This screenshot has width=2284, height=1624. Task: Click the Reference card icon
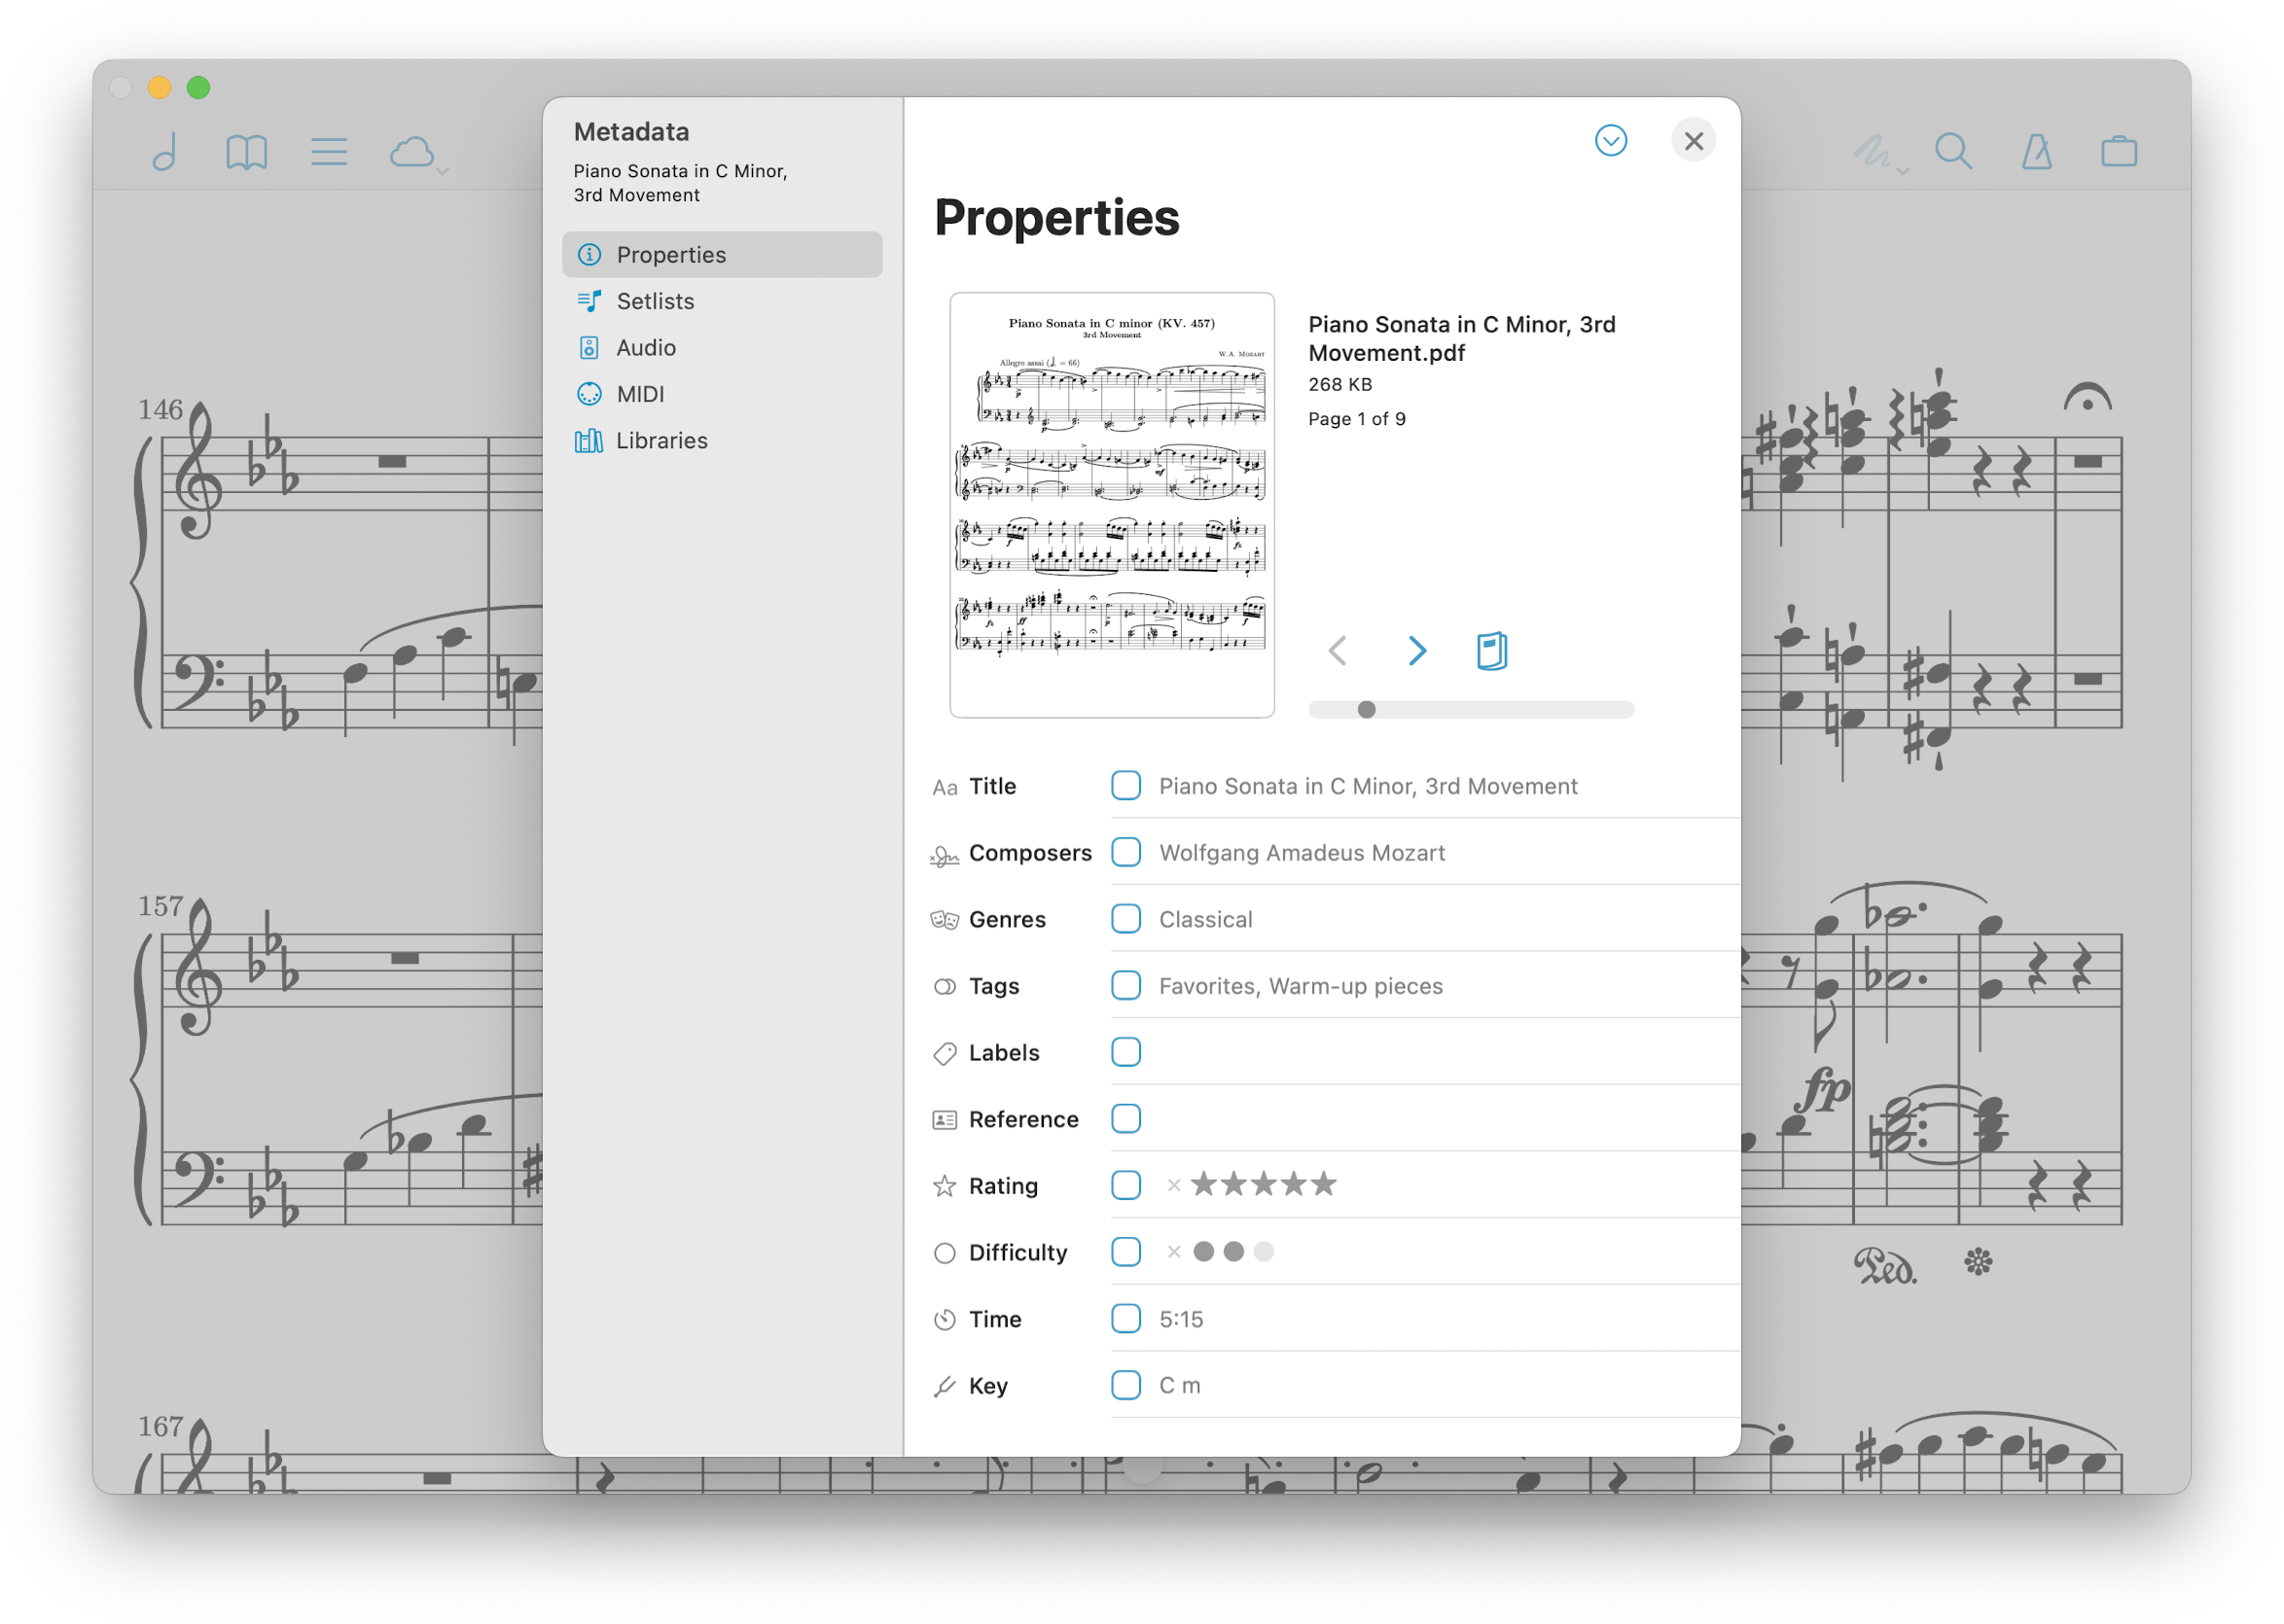[944, 1119]
